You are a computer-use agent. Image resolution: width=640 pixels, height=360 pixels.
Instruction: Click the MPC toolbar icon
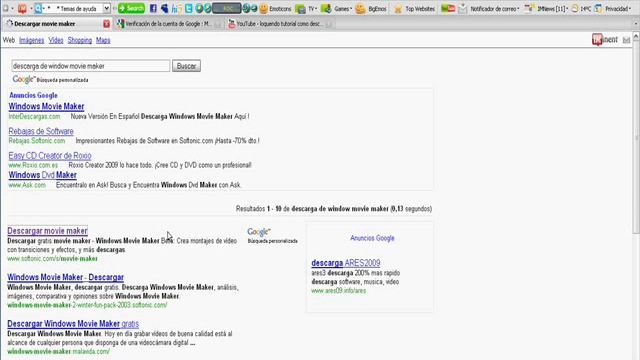tap(575, 9)
